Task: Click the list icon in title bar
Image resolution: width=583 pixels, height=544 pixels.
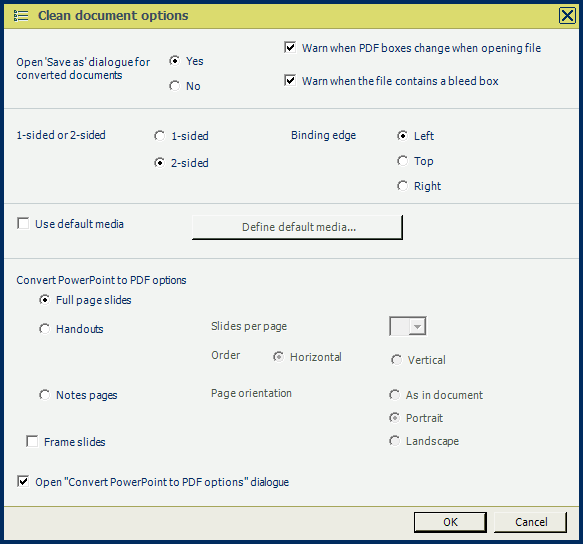Action: pos(21,16)
